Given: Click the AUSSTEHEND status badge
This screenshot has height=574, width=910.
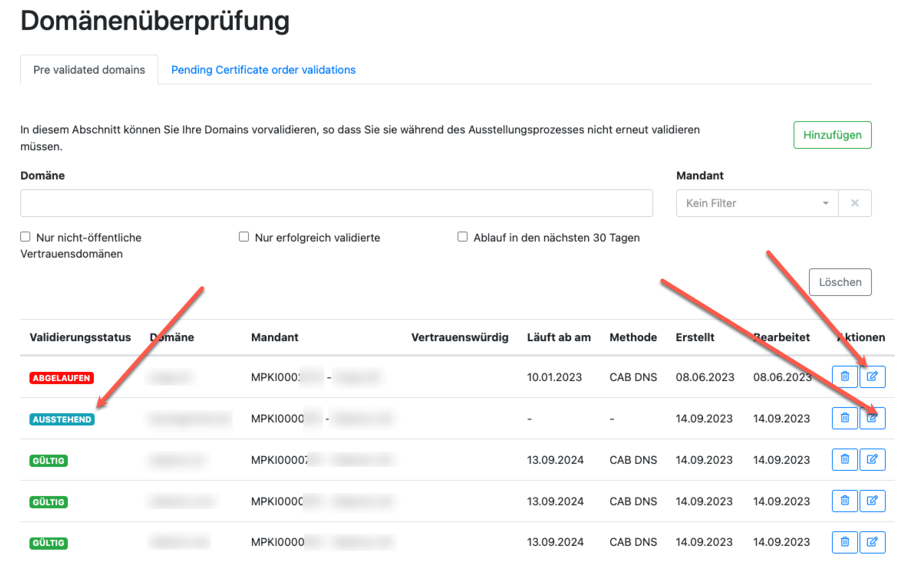Looking at the screenshot, I should (62, 420).
